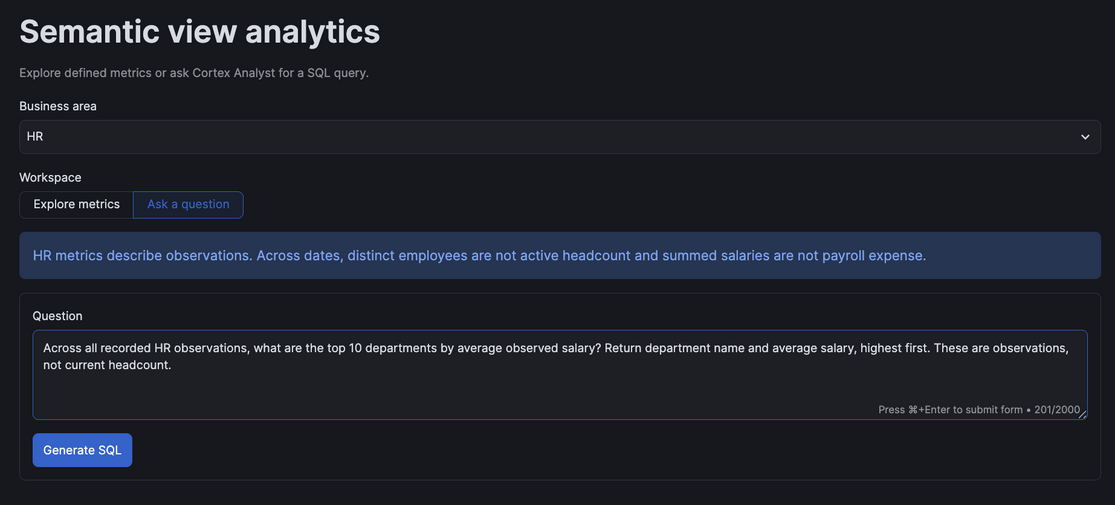Click the 'Press ⌘+Enter to submit form' hint
Viewport: 1115px width, 505px height.
[x=950, y=410]
